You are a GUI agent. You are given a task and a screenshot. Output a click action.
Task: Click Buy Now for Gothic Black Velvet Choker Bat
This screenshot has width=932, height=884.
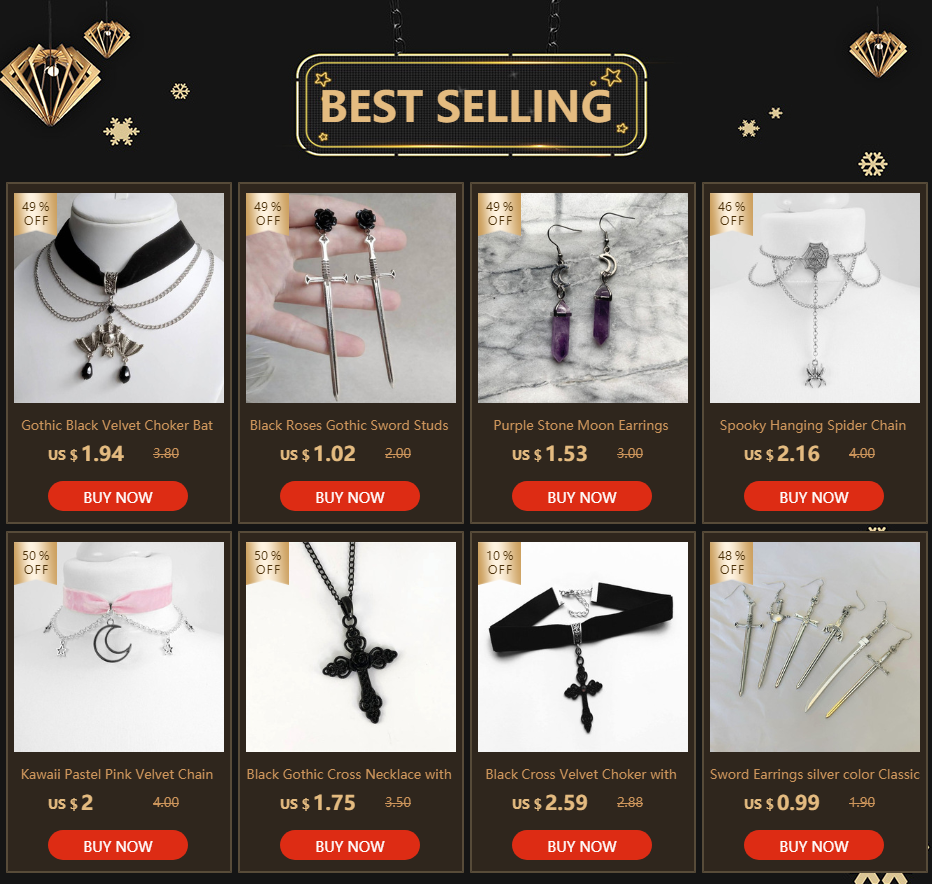pyautogui.click(x=118, y=496)
